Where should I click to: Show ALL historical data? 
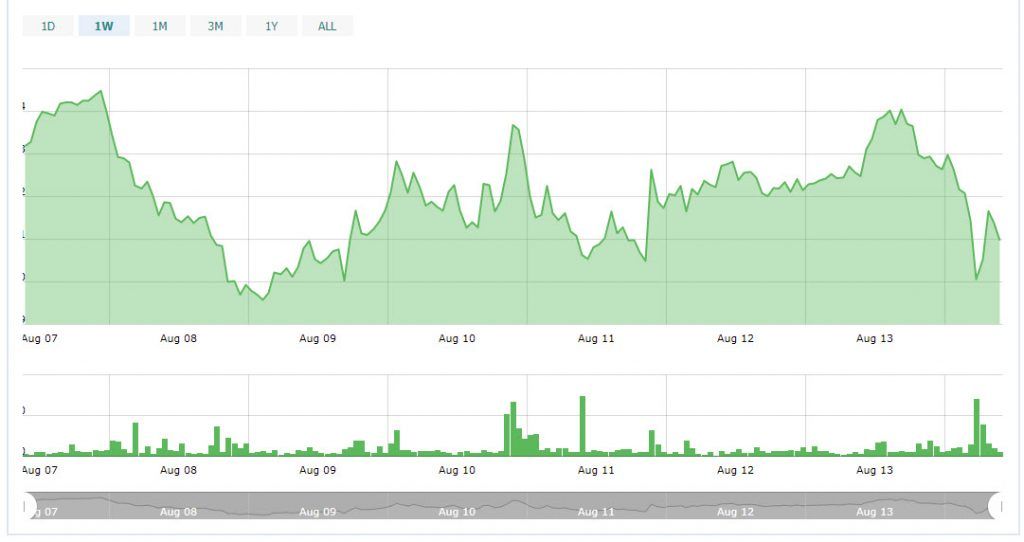click(x=328, y=26)
